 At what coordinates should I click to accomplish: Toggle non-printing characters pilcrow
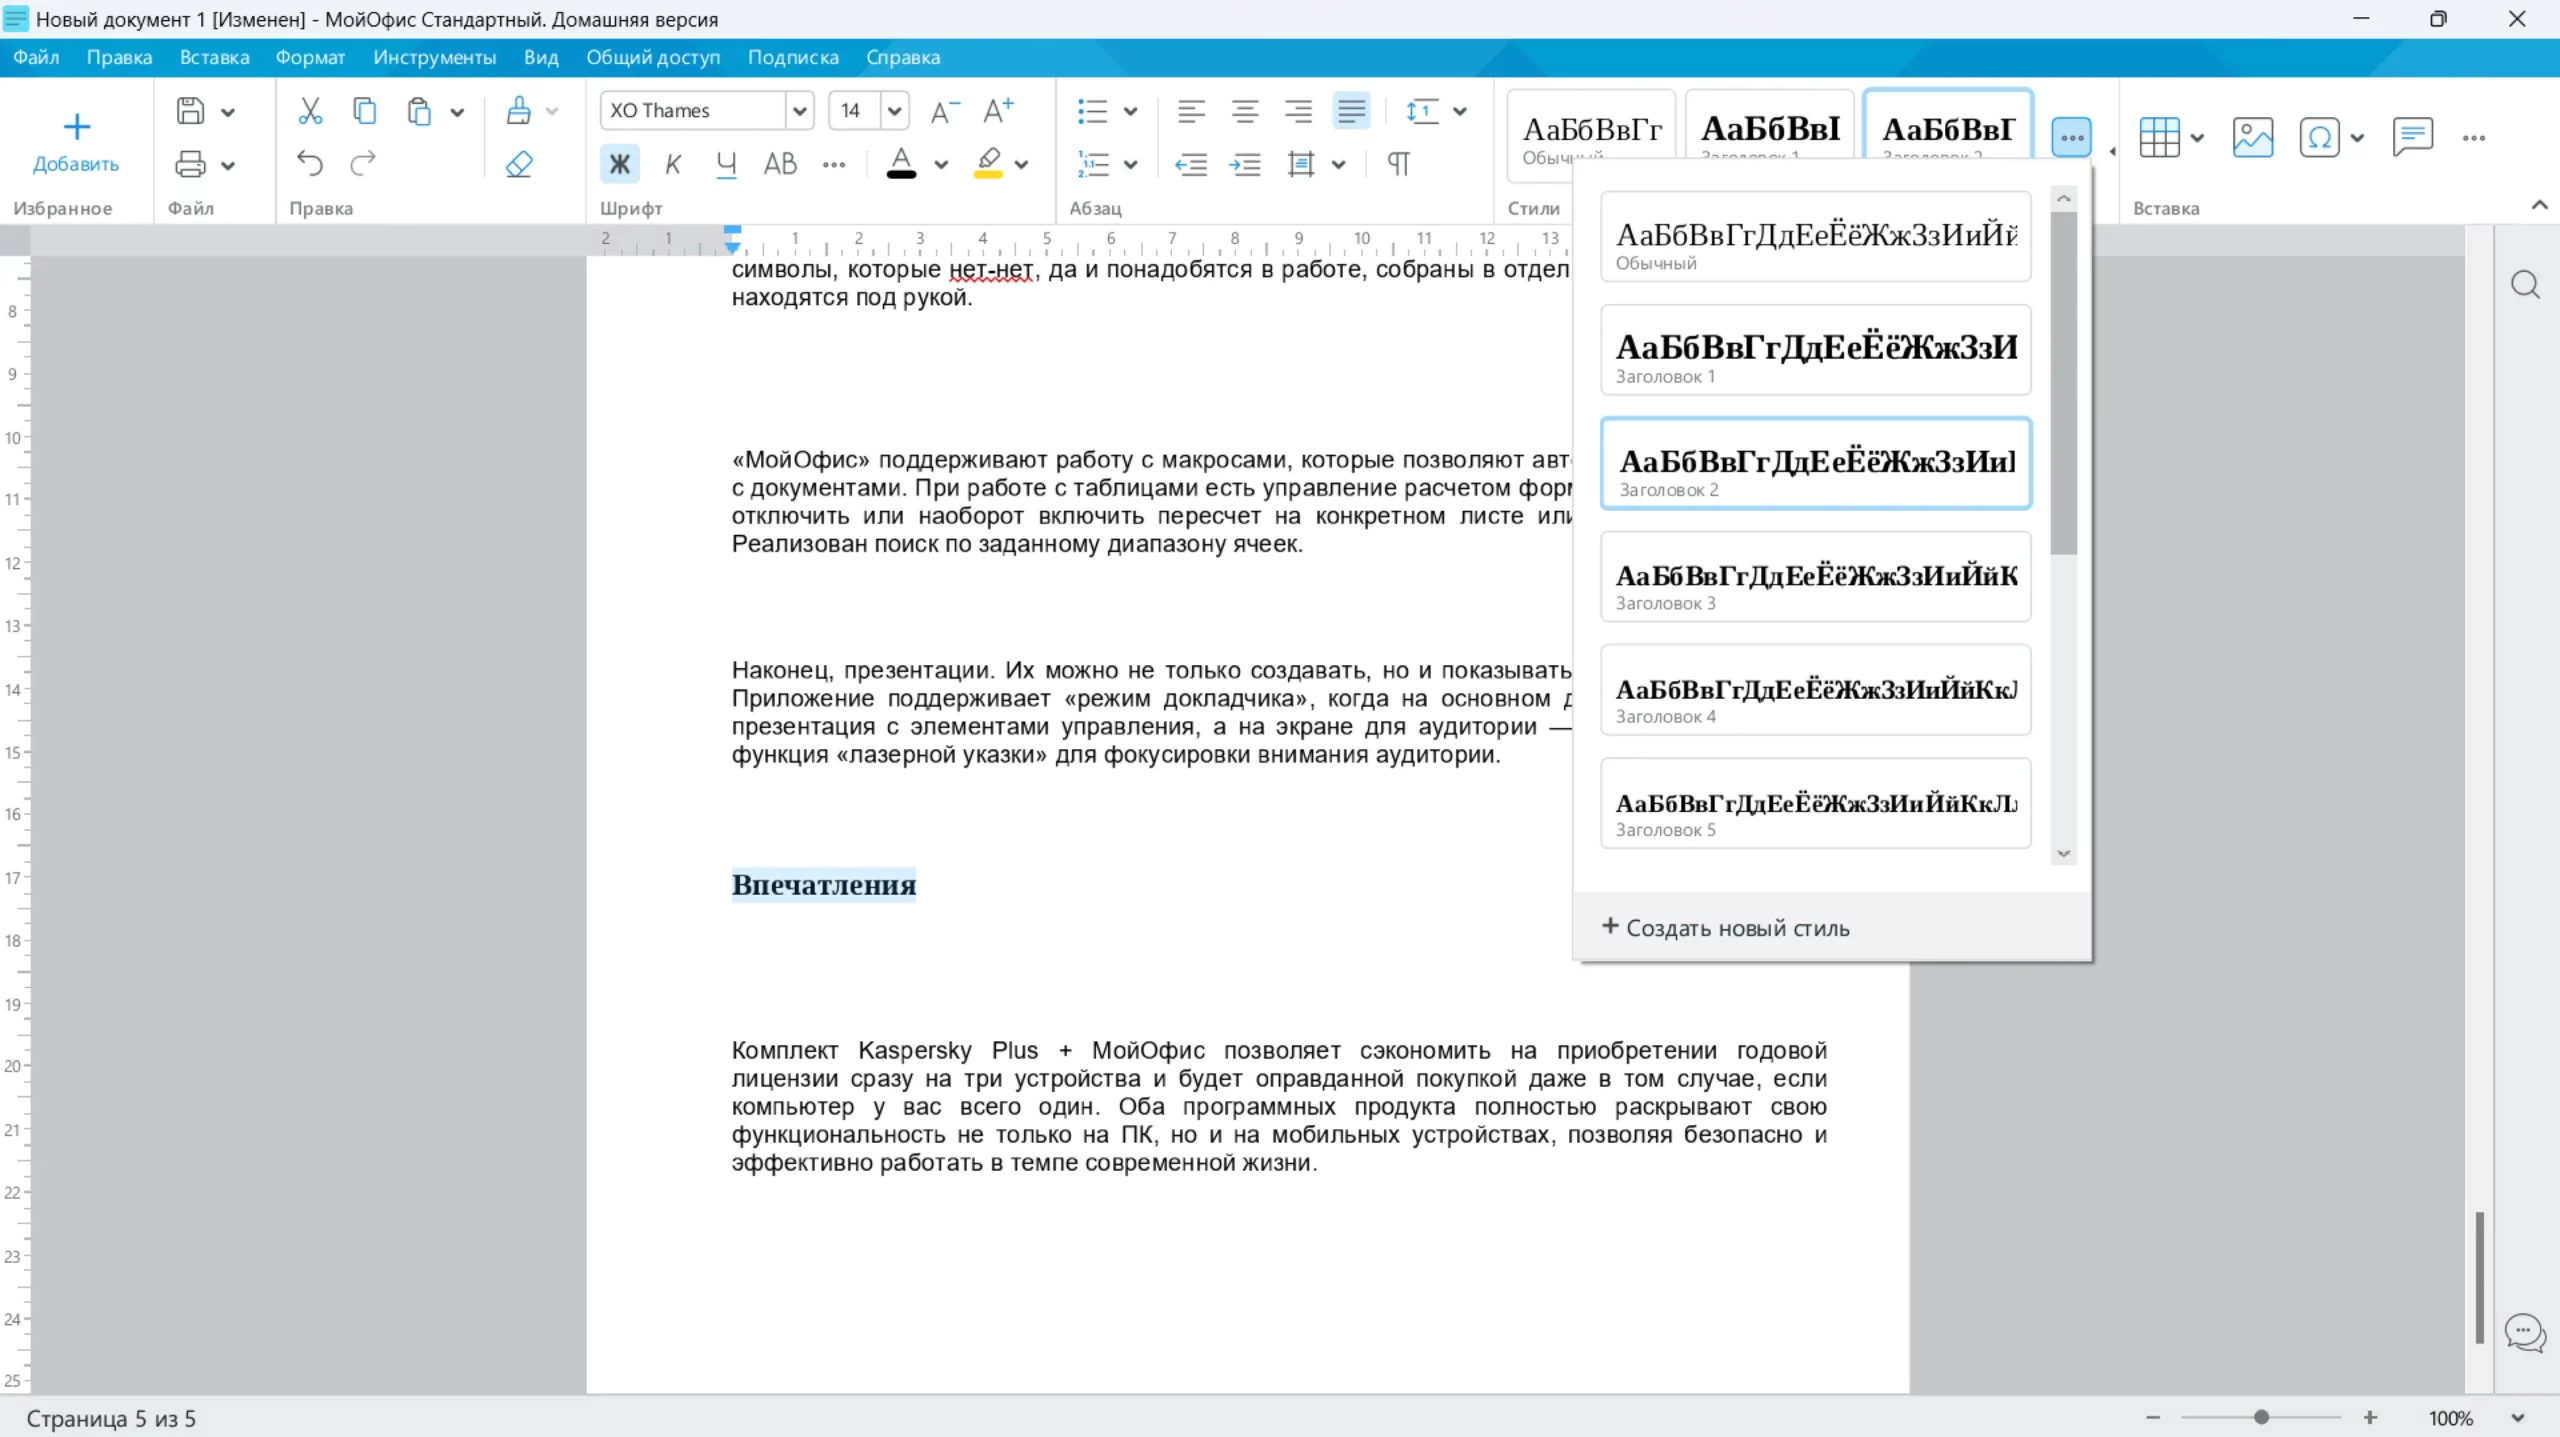pos(1398,164)
